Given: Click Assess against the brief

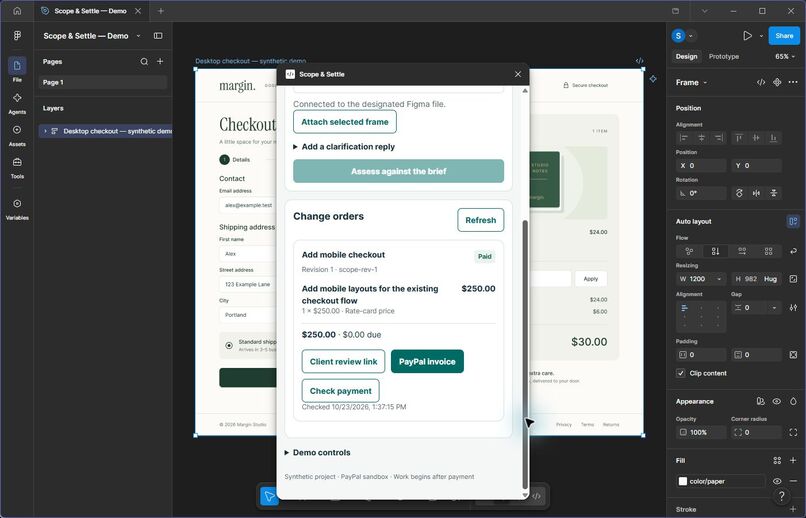Looking at the screenshot, I should 398,171.
